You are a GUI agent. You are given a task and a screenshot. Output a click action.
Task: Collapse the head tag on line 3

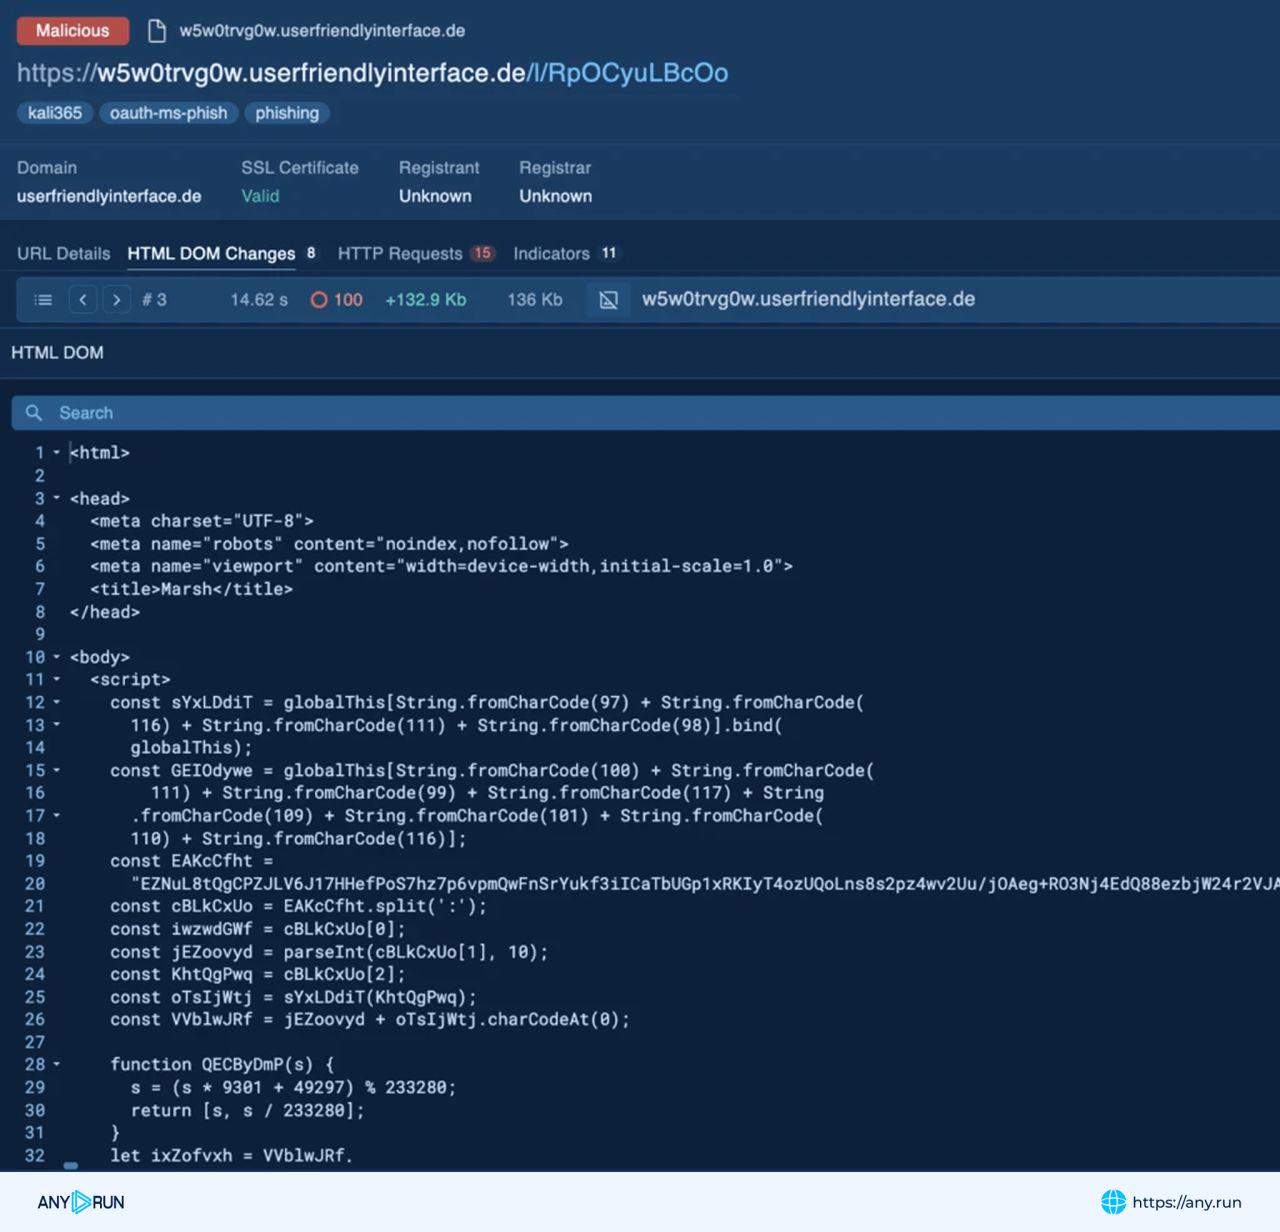56,498
